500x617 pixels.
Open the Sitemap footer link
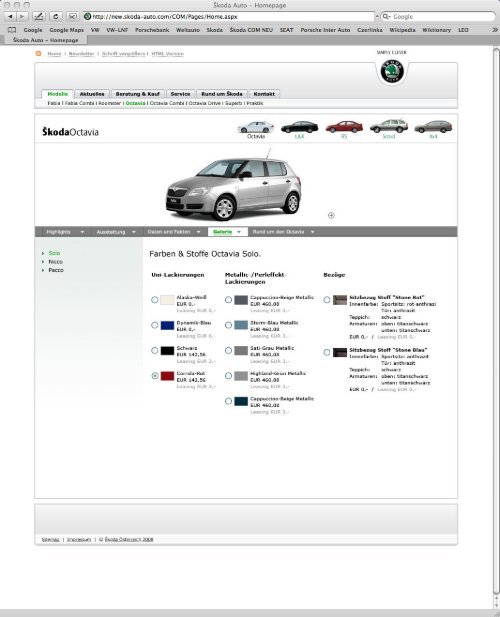point(50,539)
